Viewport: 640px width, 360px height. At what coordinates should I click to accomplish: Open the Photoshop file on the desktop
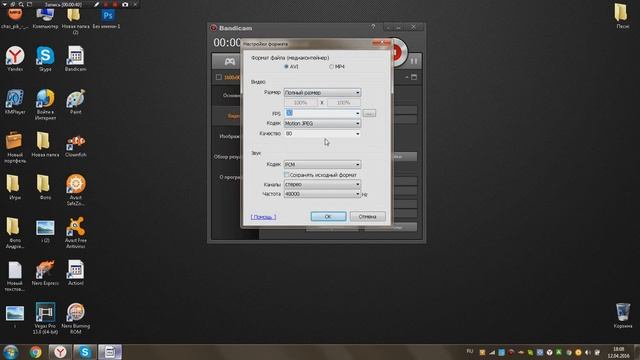107,19
